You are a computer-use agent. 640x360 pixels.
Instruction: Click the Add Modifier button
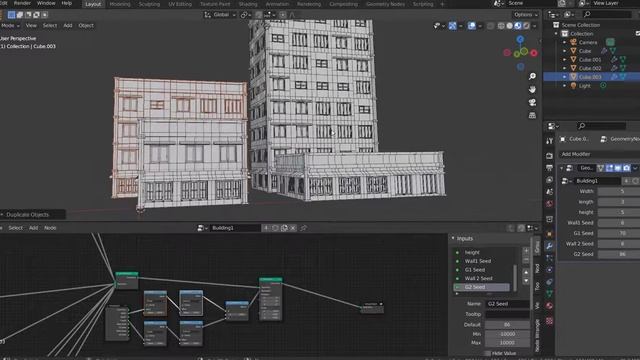599,154
